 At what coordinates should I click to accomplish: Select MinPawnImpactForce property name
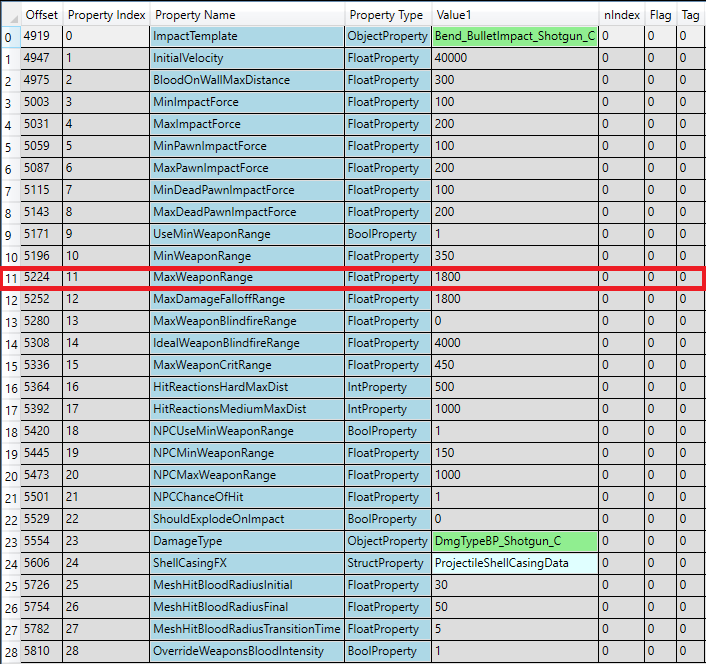point(247,146)
